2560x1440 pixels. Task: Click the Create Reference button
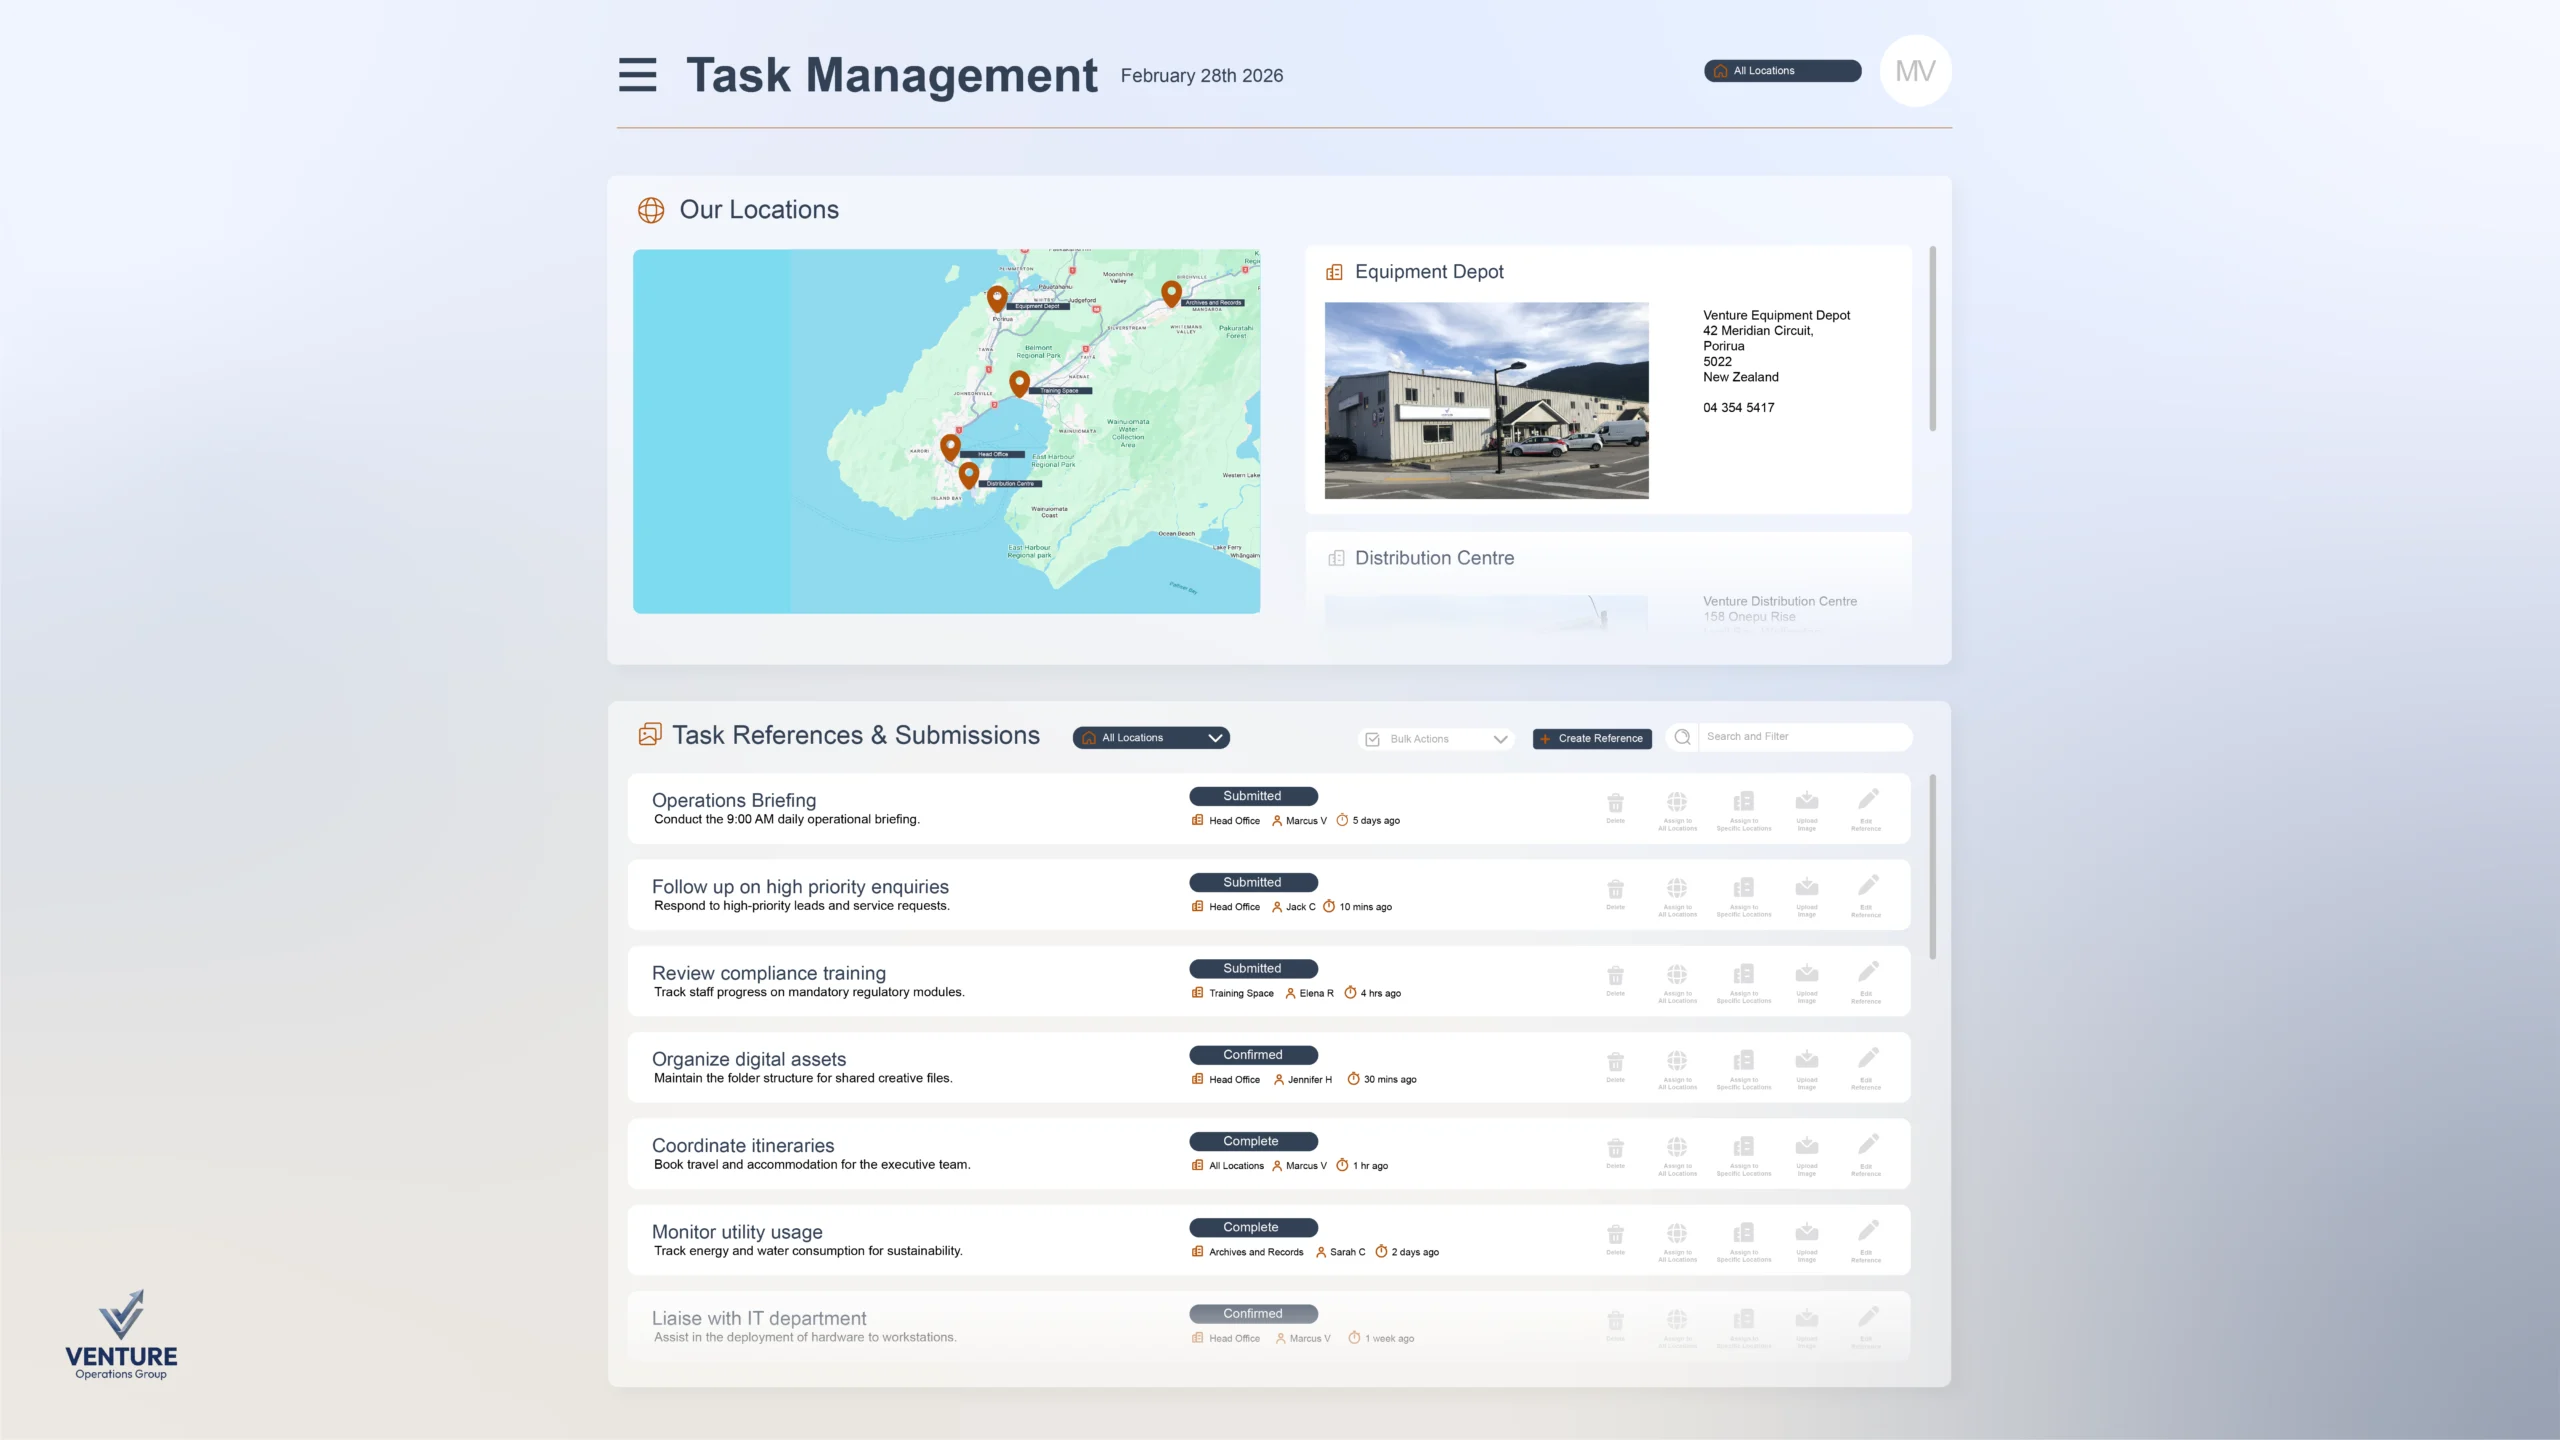click(x=1592, y=739)
